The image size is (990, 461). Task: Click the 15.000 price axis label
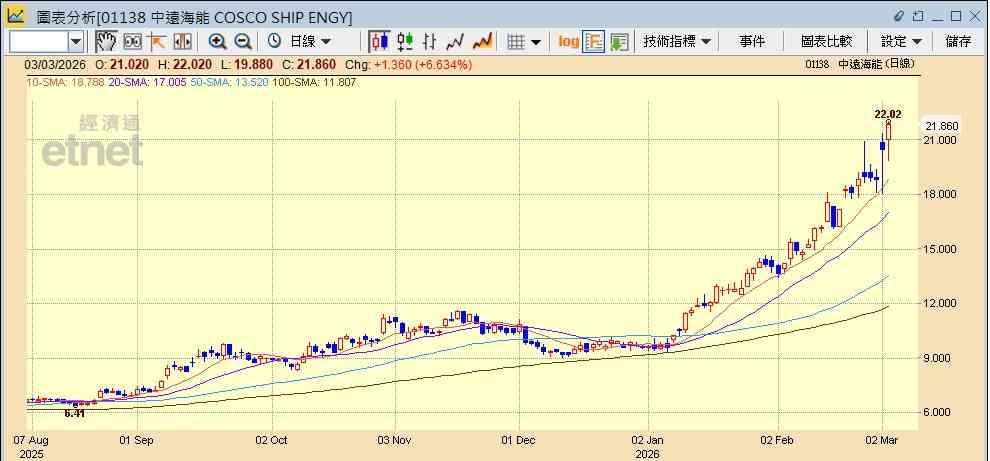[x=941, y=249]
